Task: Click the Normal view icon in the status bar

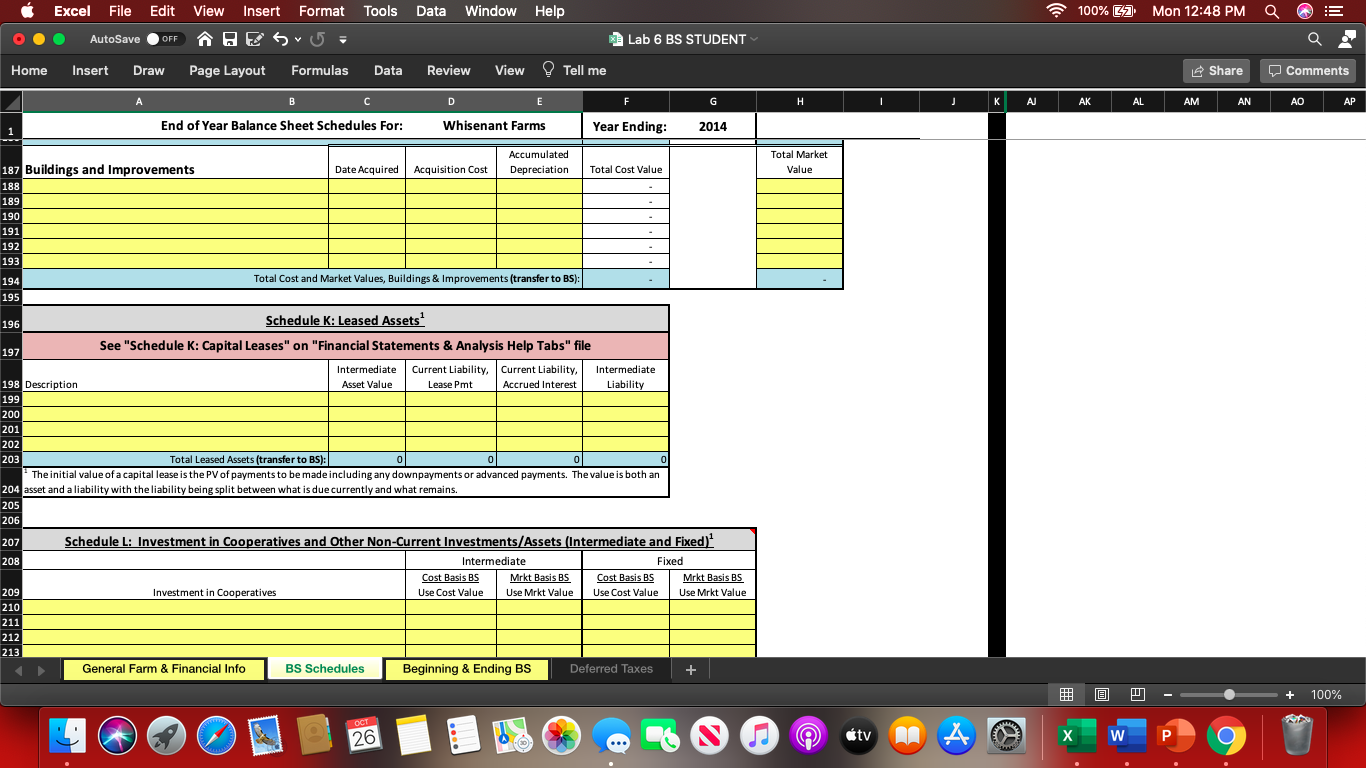Action: pos(1065,694)
